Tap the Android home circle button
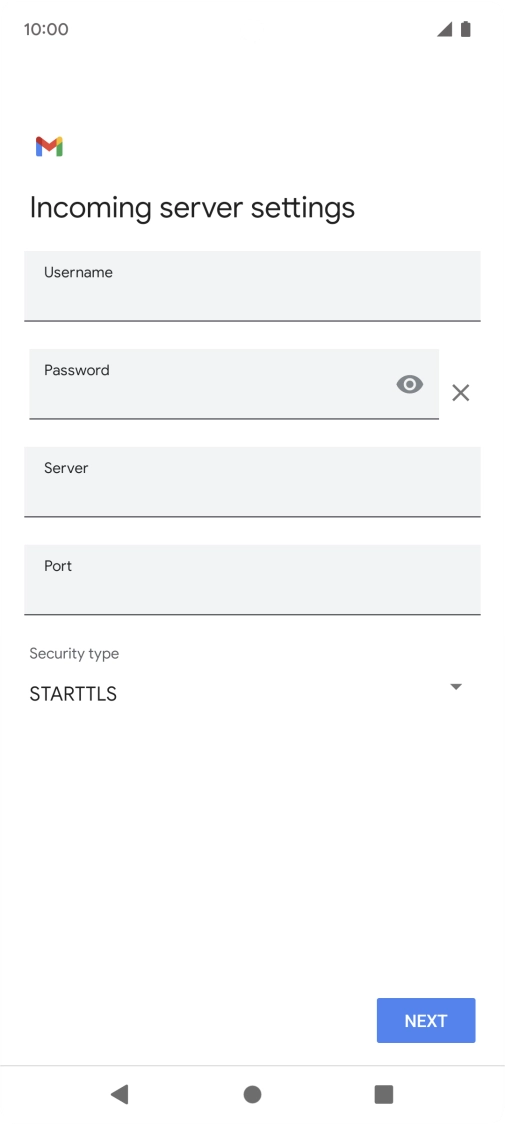This screenshot has width=505, height=1124. point(252,1094)
